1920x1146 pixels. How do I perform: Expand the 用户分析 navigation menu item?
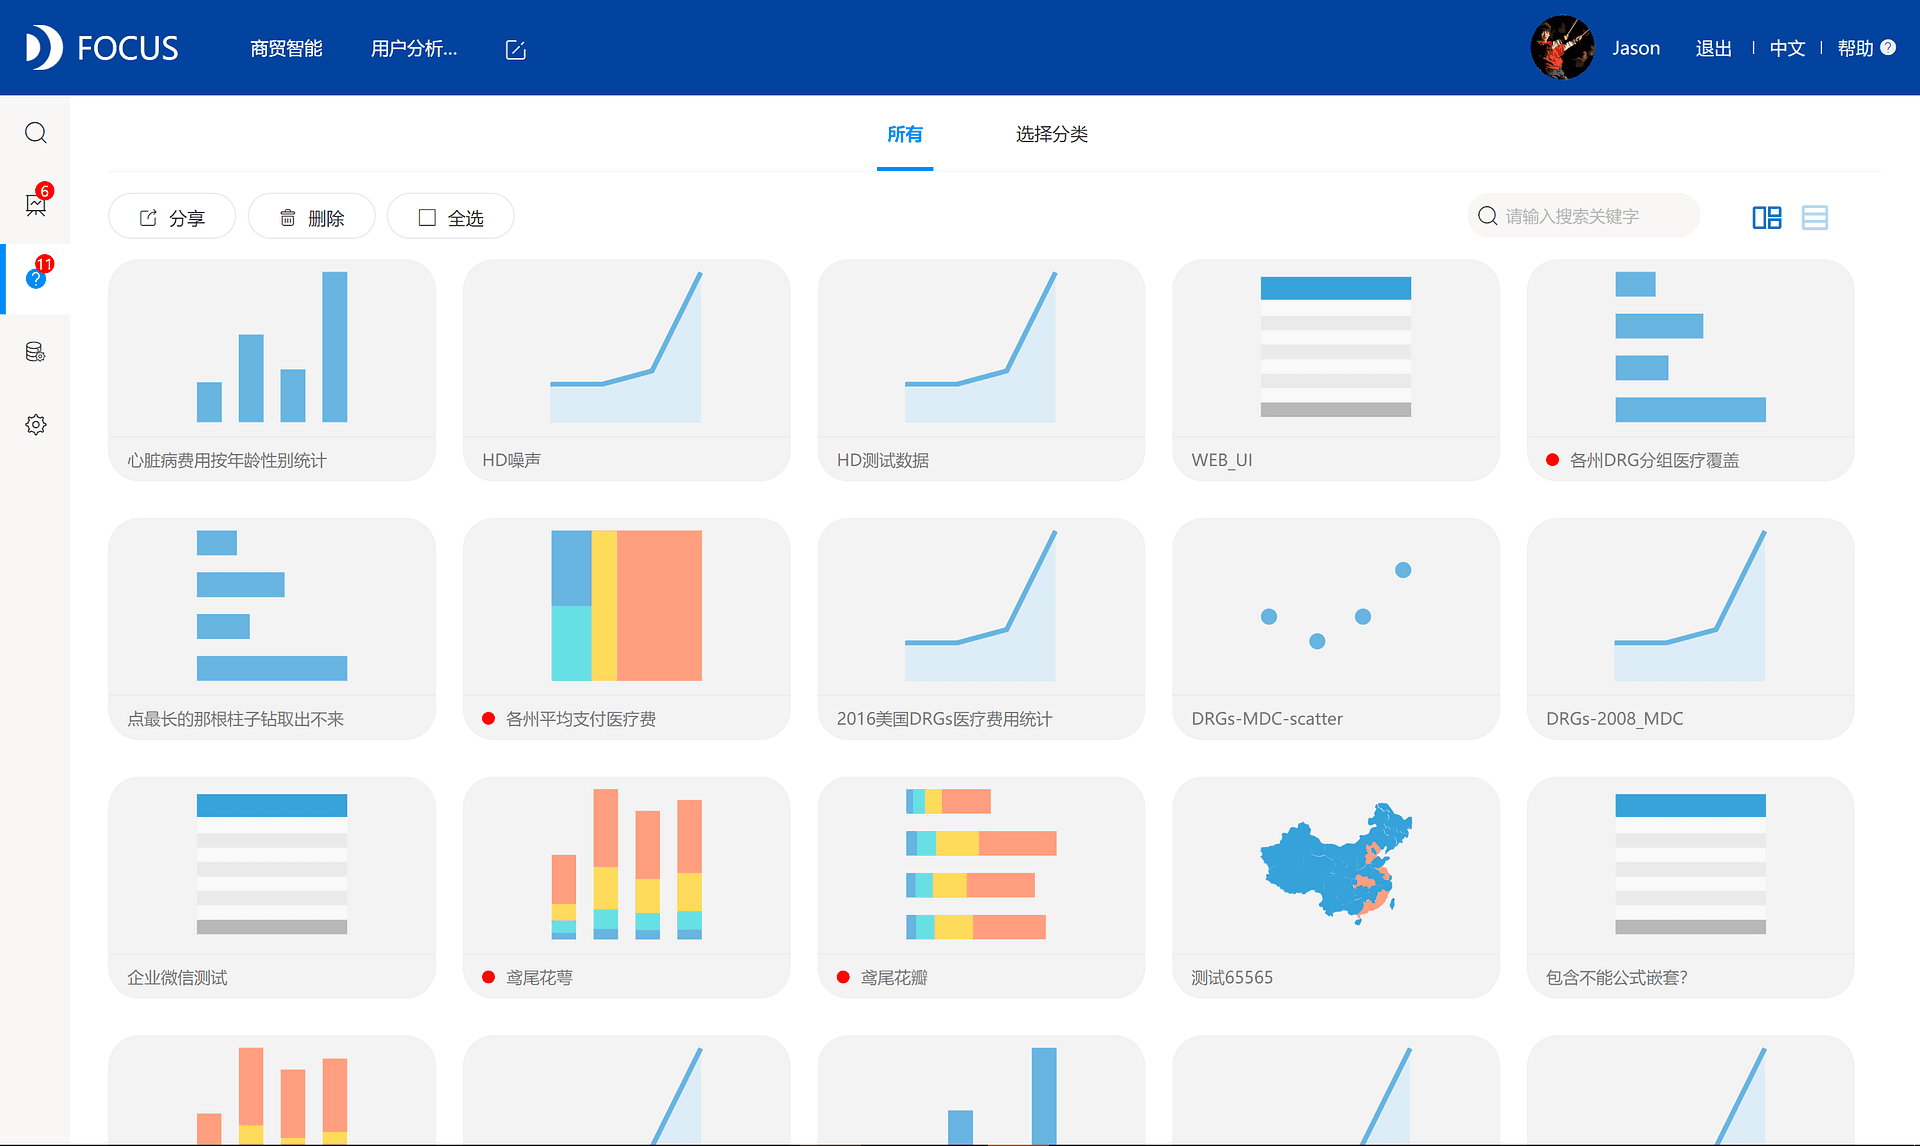pyautogui.click(x=415, y=48)
